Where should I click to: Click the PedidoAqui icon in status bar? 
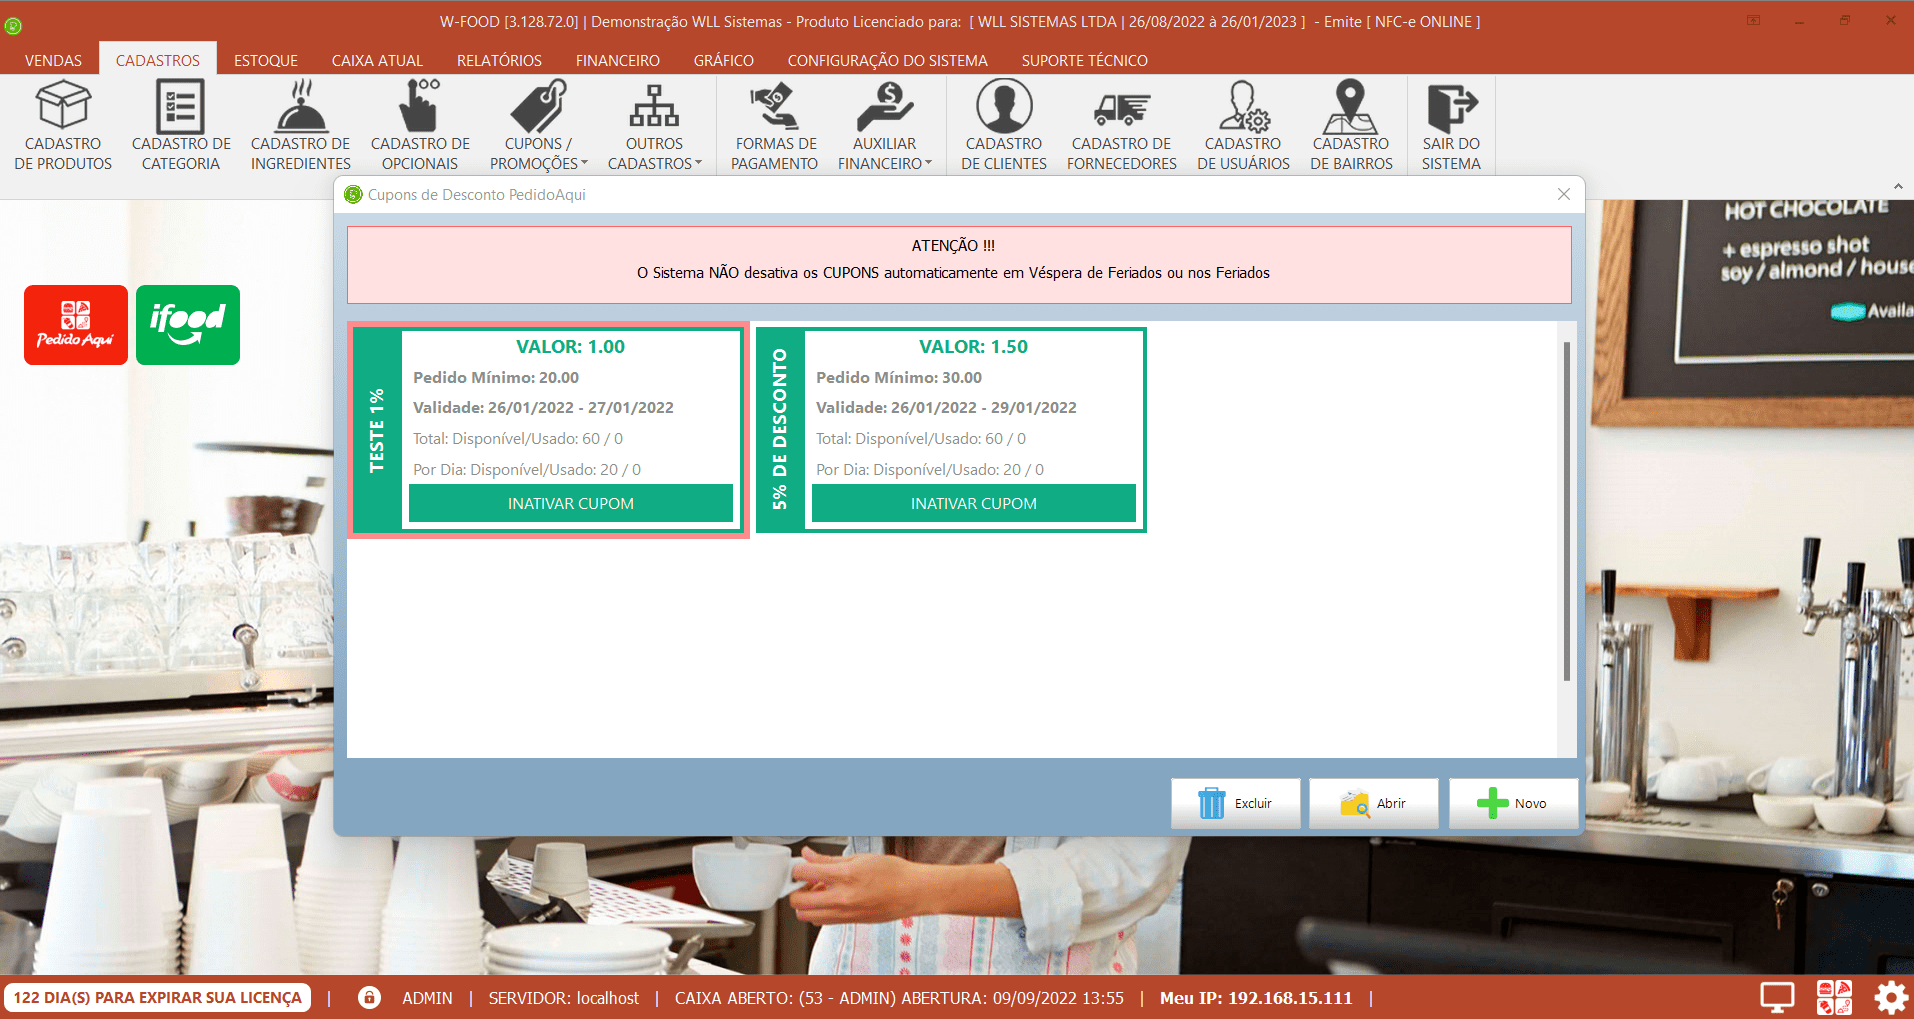click(1834, 997)
